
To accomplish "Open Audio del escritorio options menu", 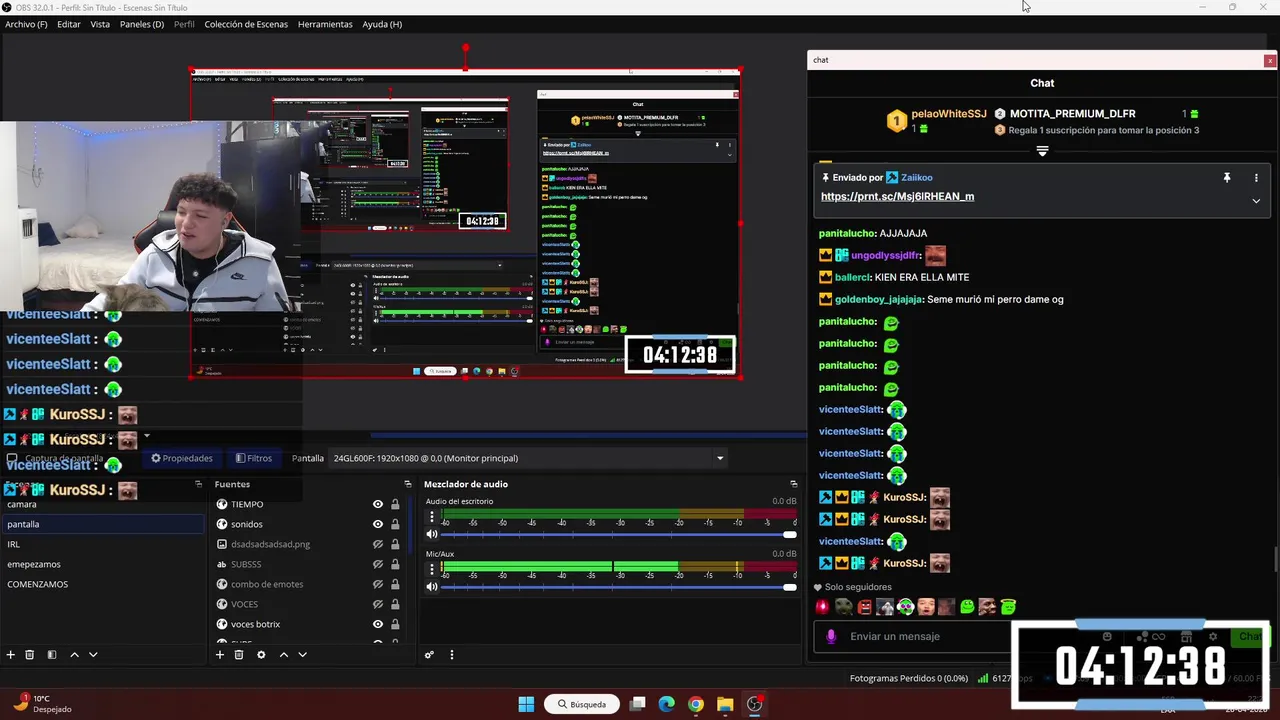I will point(432,516).
